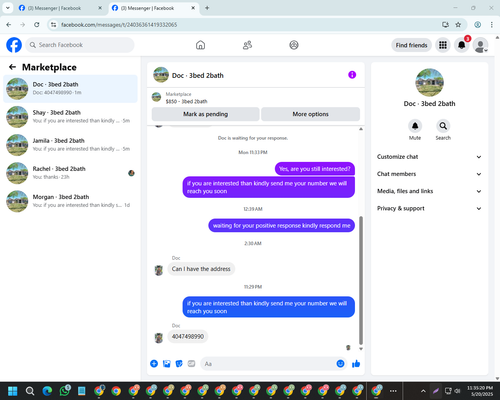Click the chat scroll down arrow
The height and width of the screenshot is (400, 500).
tap(361, 349)
